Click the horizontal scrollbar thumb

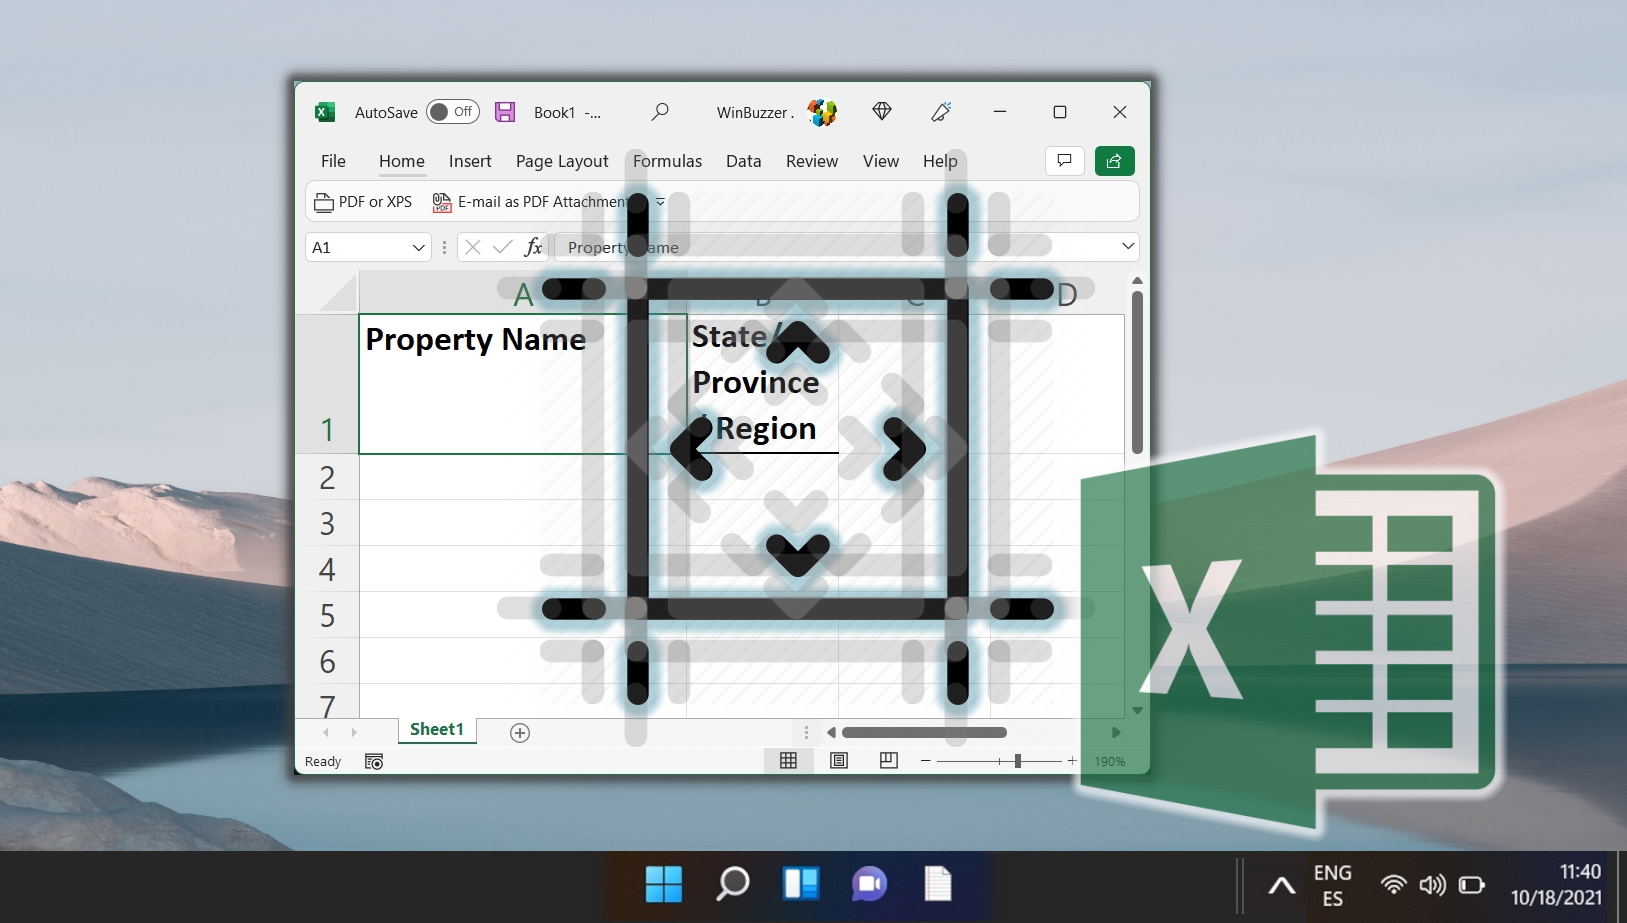[924, 732]
